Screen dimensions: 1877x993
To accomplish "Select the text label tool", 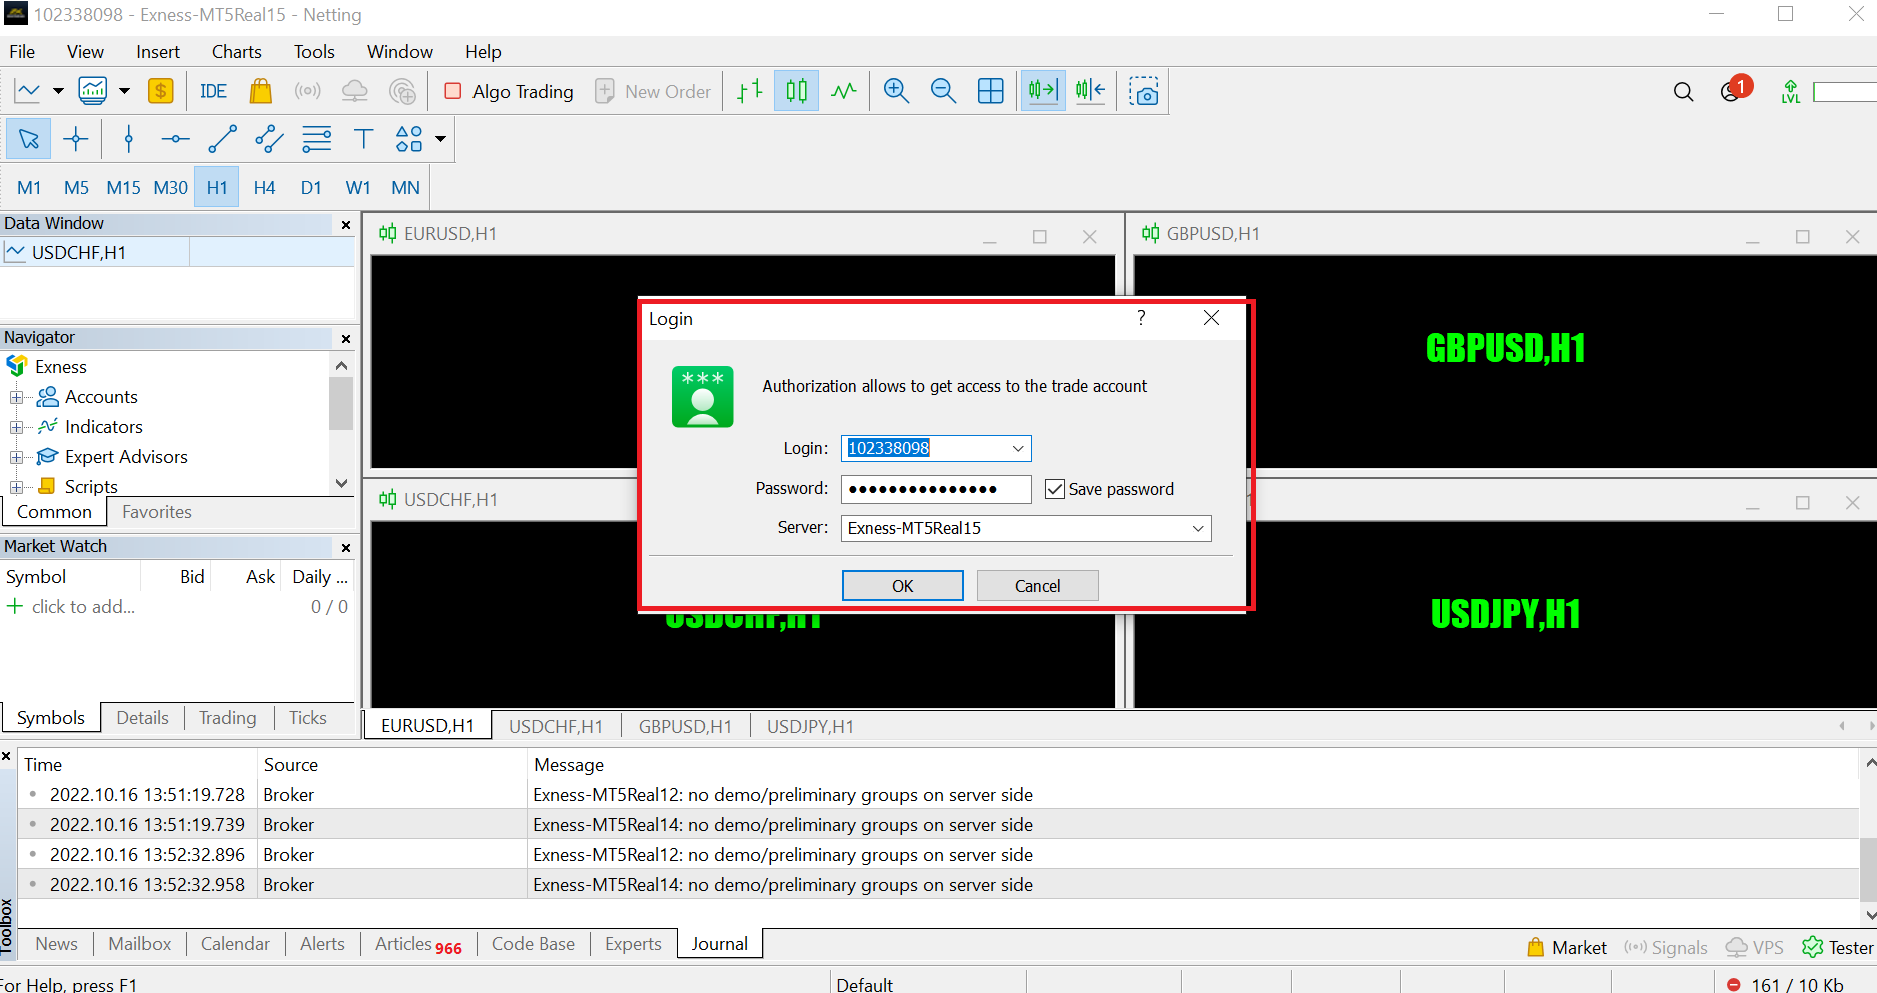I will (363, 139).
